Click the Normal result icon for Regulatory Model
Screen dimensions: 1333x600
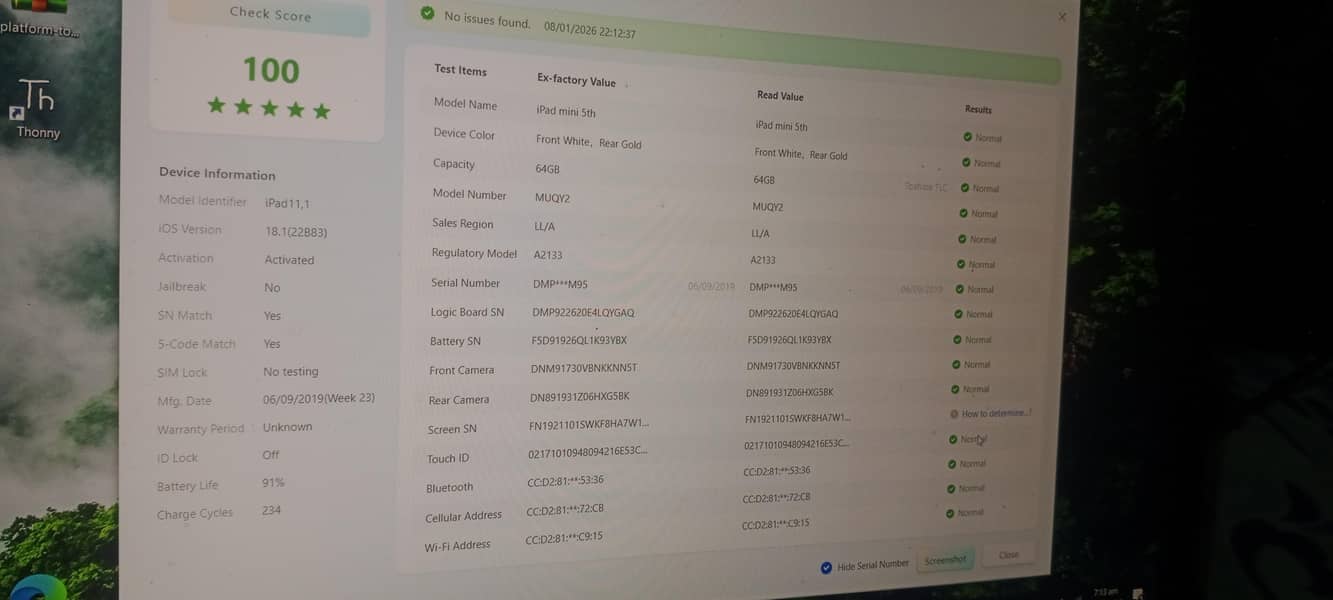click(x=961, y=264)
